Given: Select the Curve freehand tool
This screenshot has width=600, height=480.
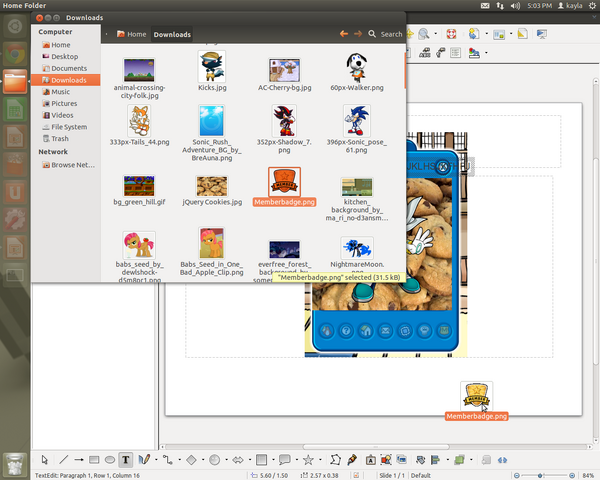Looking at the screenshot, I should [144, 460].
